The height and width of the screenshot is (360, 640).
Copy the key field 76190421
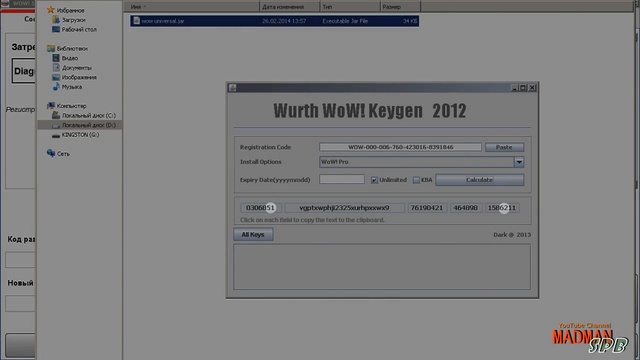(x=427, y=208)
